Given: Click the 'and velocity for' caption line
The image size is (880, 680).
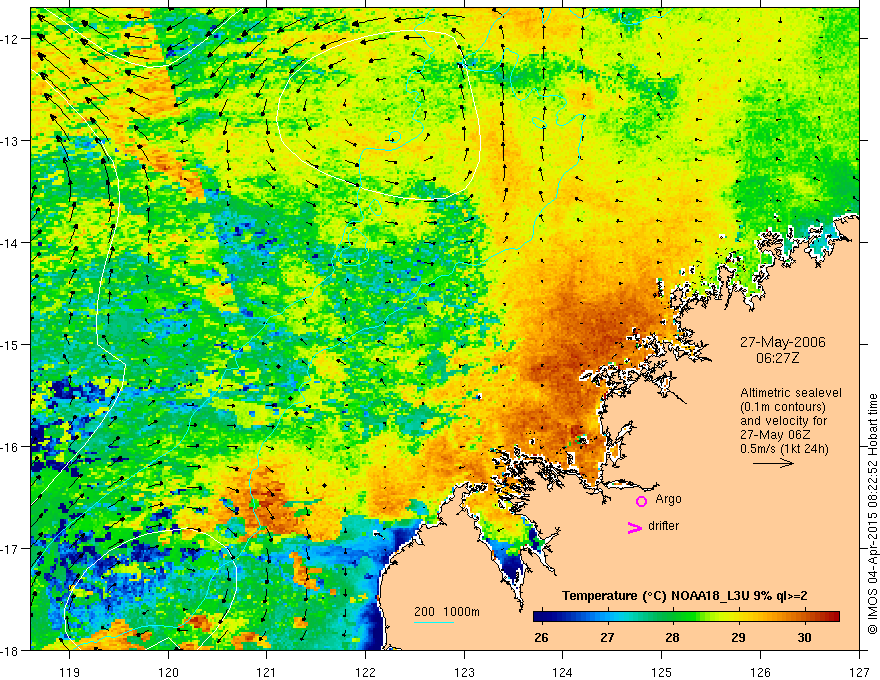Looking at the screenshot, I should (x=783, y=421).
